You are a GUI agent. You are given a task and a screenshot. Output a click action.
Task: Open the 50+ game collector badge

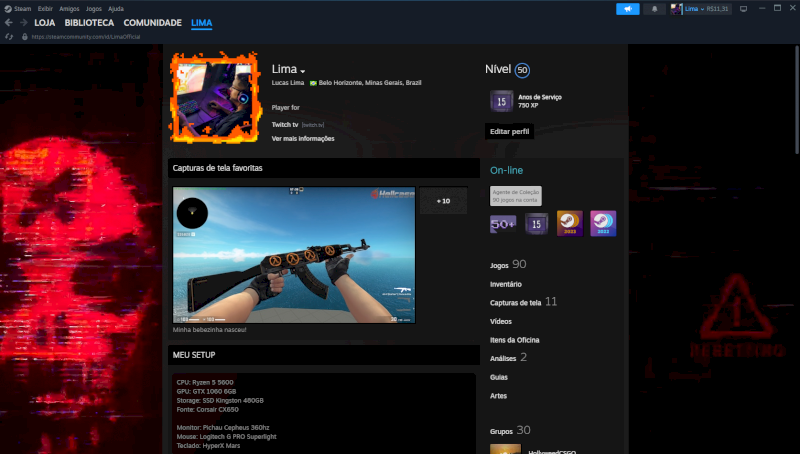tap(502, 223)
